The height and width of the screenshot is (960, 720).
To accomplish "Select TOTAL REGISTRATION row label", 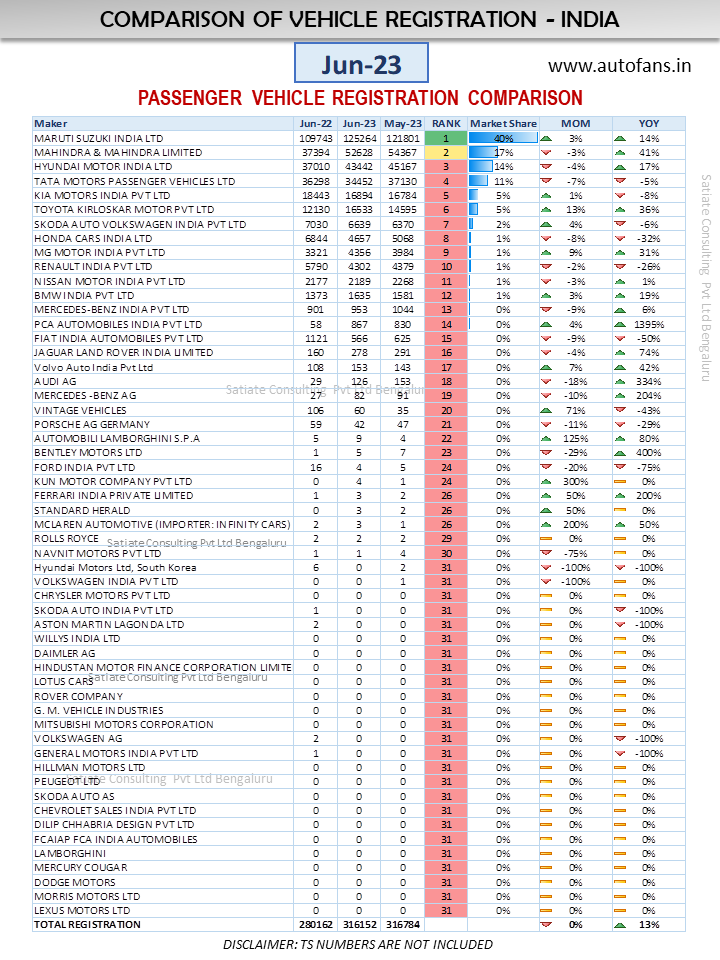I will 88,924.
